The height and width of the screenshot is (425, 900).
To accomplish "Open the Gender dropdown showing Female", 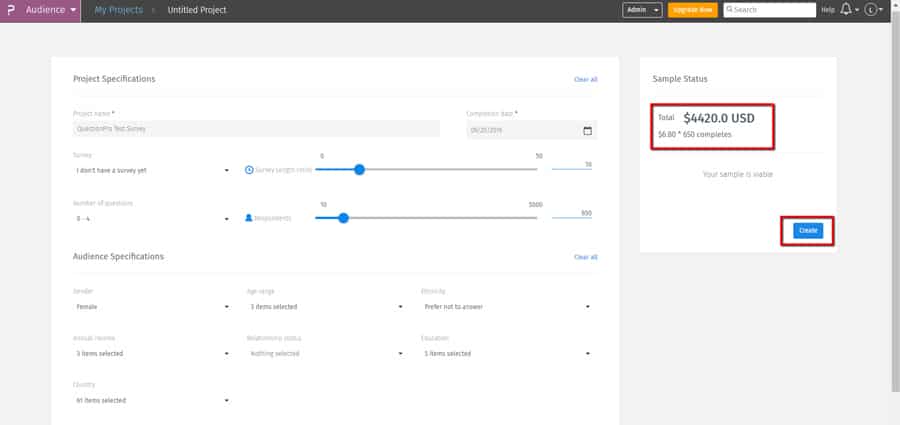I will click(152, 307).
